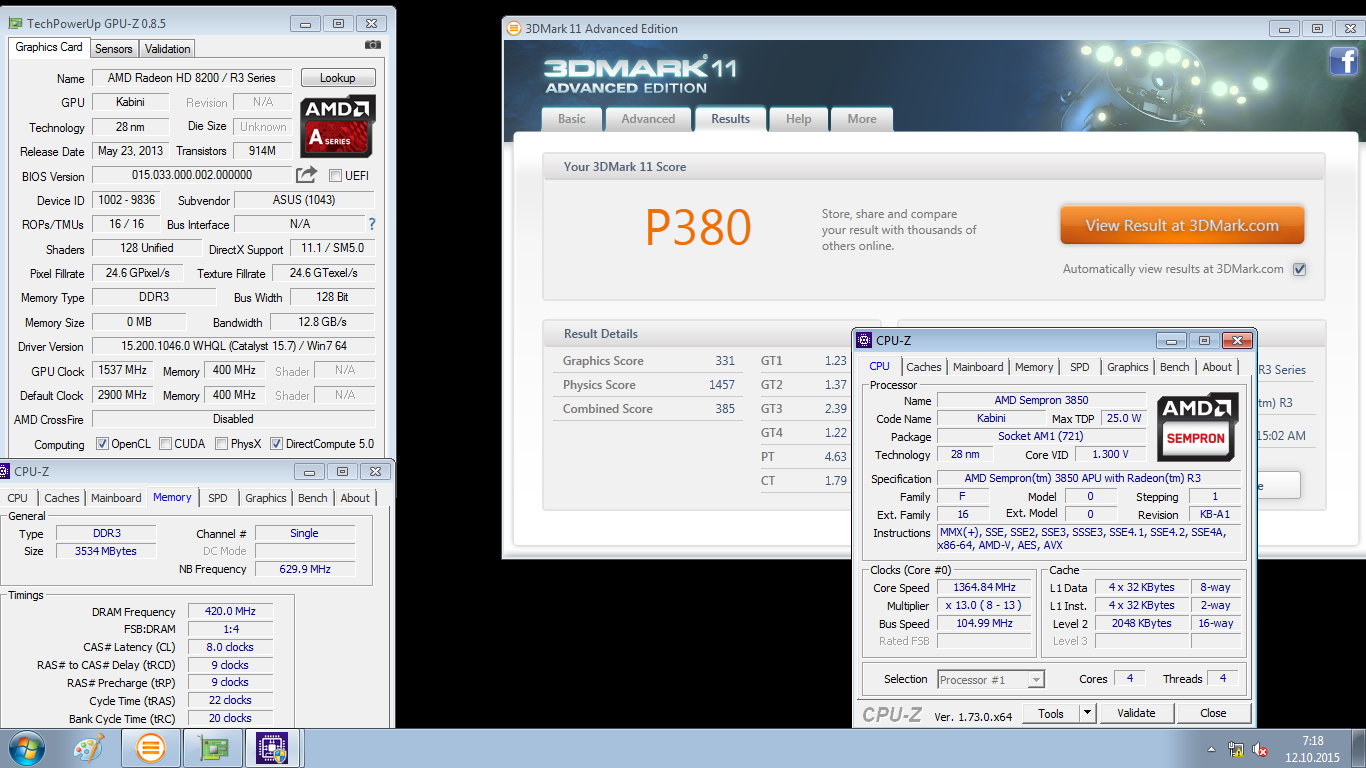
Task: Toggle the OpenCL checkbox
Action: (x=102, y=444)
